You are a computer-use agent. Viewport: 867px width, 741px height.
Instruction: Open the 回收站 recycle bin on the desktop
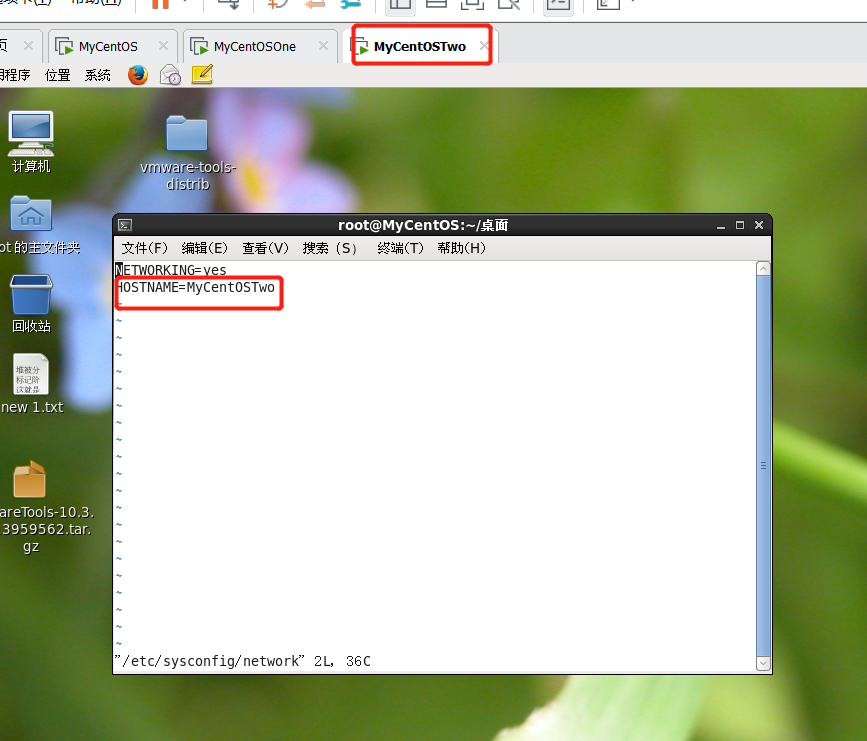pyautogui.click(x=31, y=290)
